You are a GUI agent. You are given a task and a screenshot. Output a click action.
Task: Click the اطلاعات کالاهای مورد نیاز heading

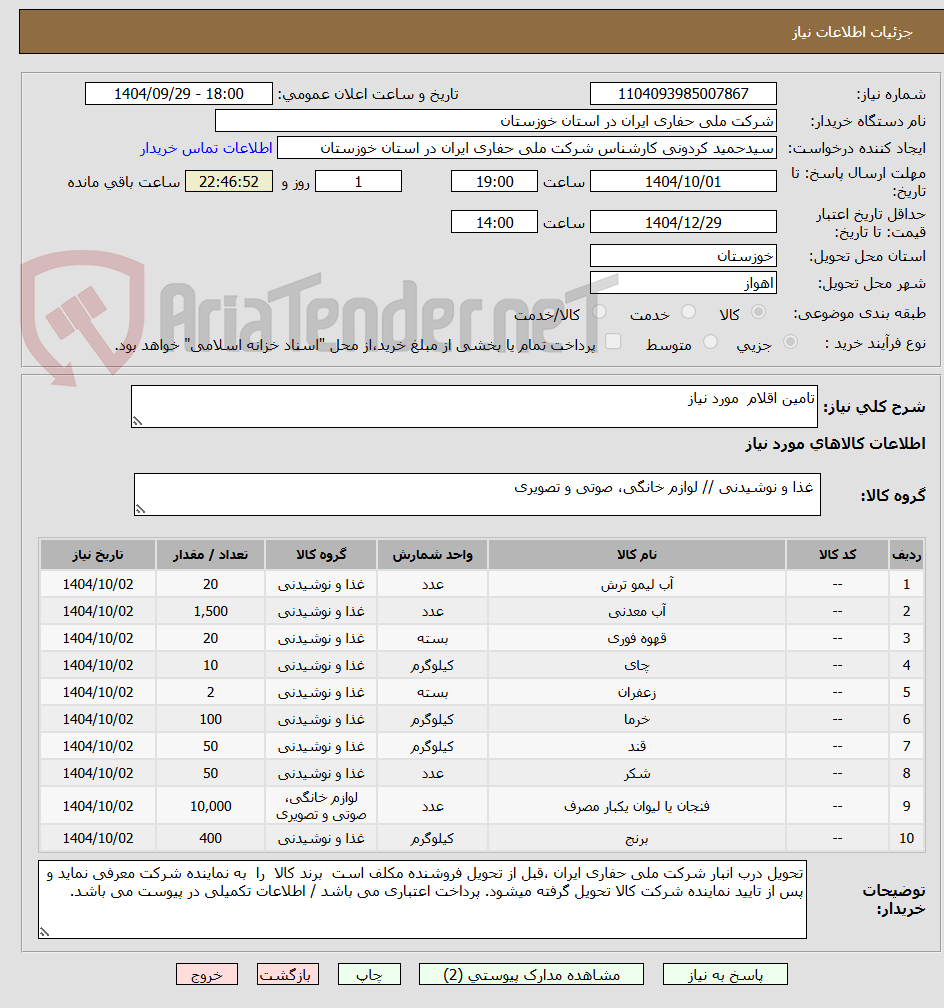(x=835, y=444)
